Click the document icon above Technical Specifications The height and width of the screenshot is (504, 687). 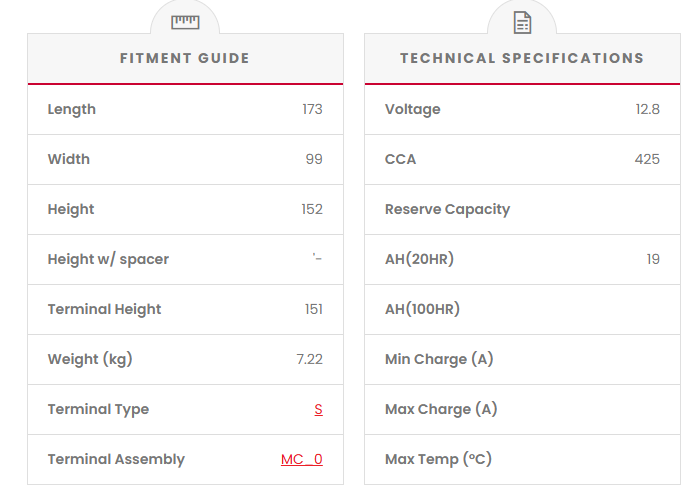522,22
